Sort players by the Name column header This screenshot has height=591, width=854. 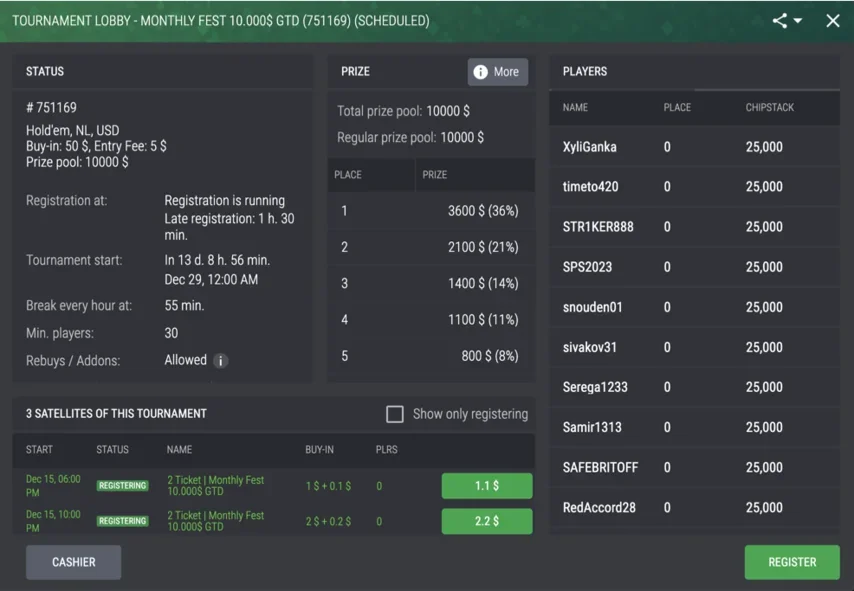point(575,107)
